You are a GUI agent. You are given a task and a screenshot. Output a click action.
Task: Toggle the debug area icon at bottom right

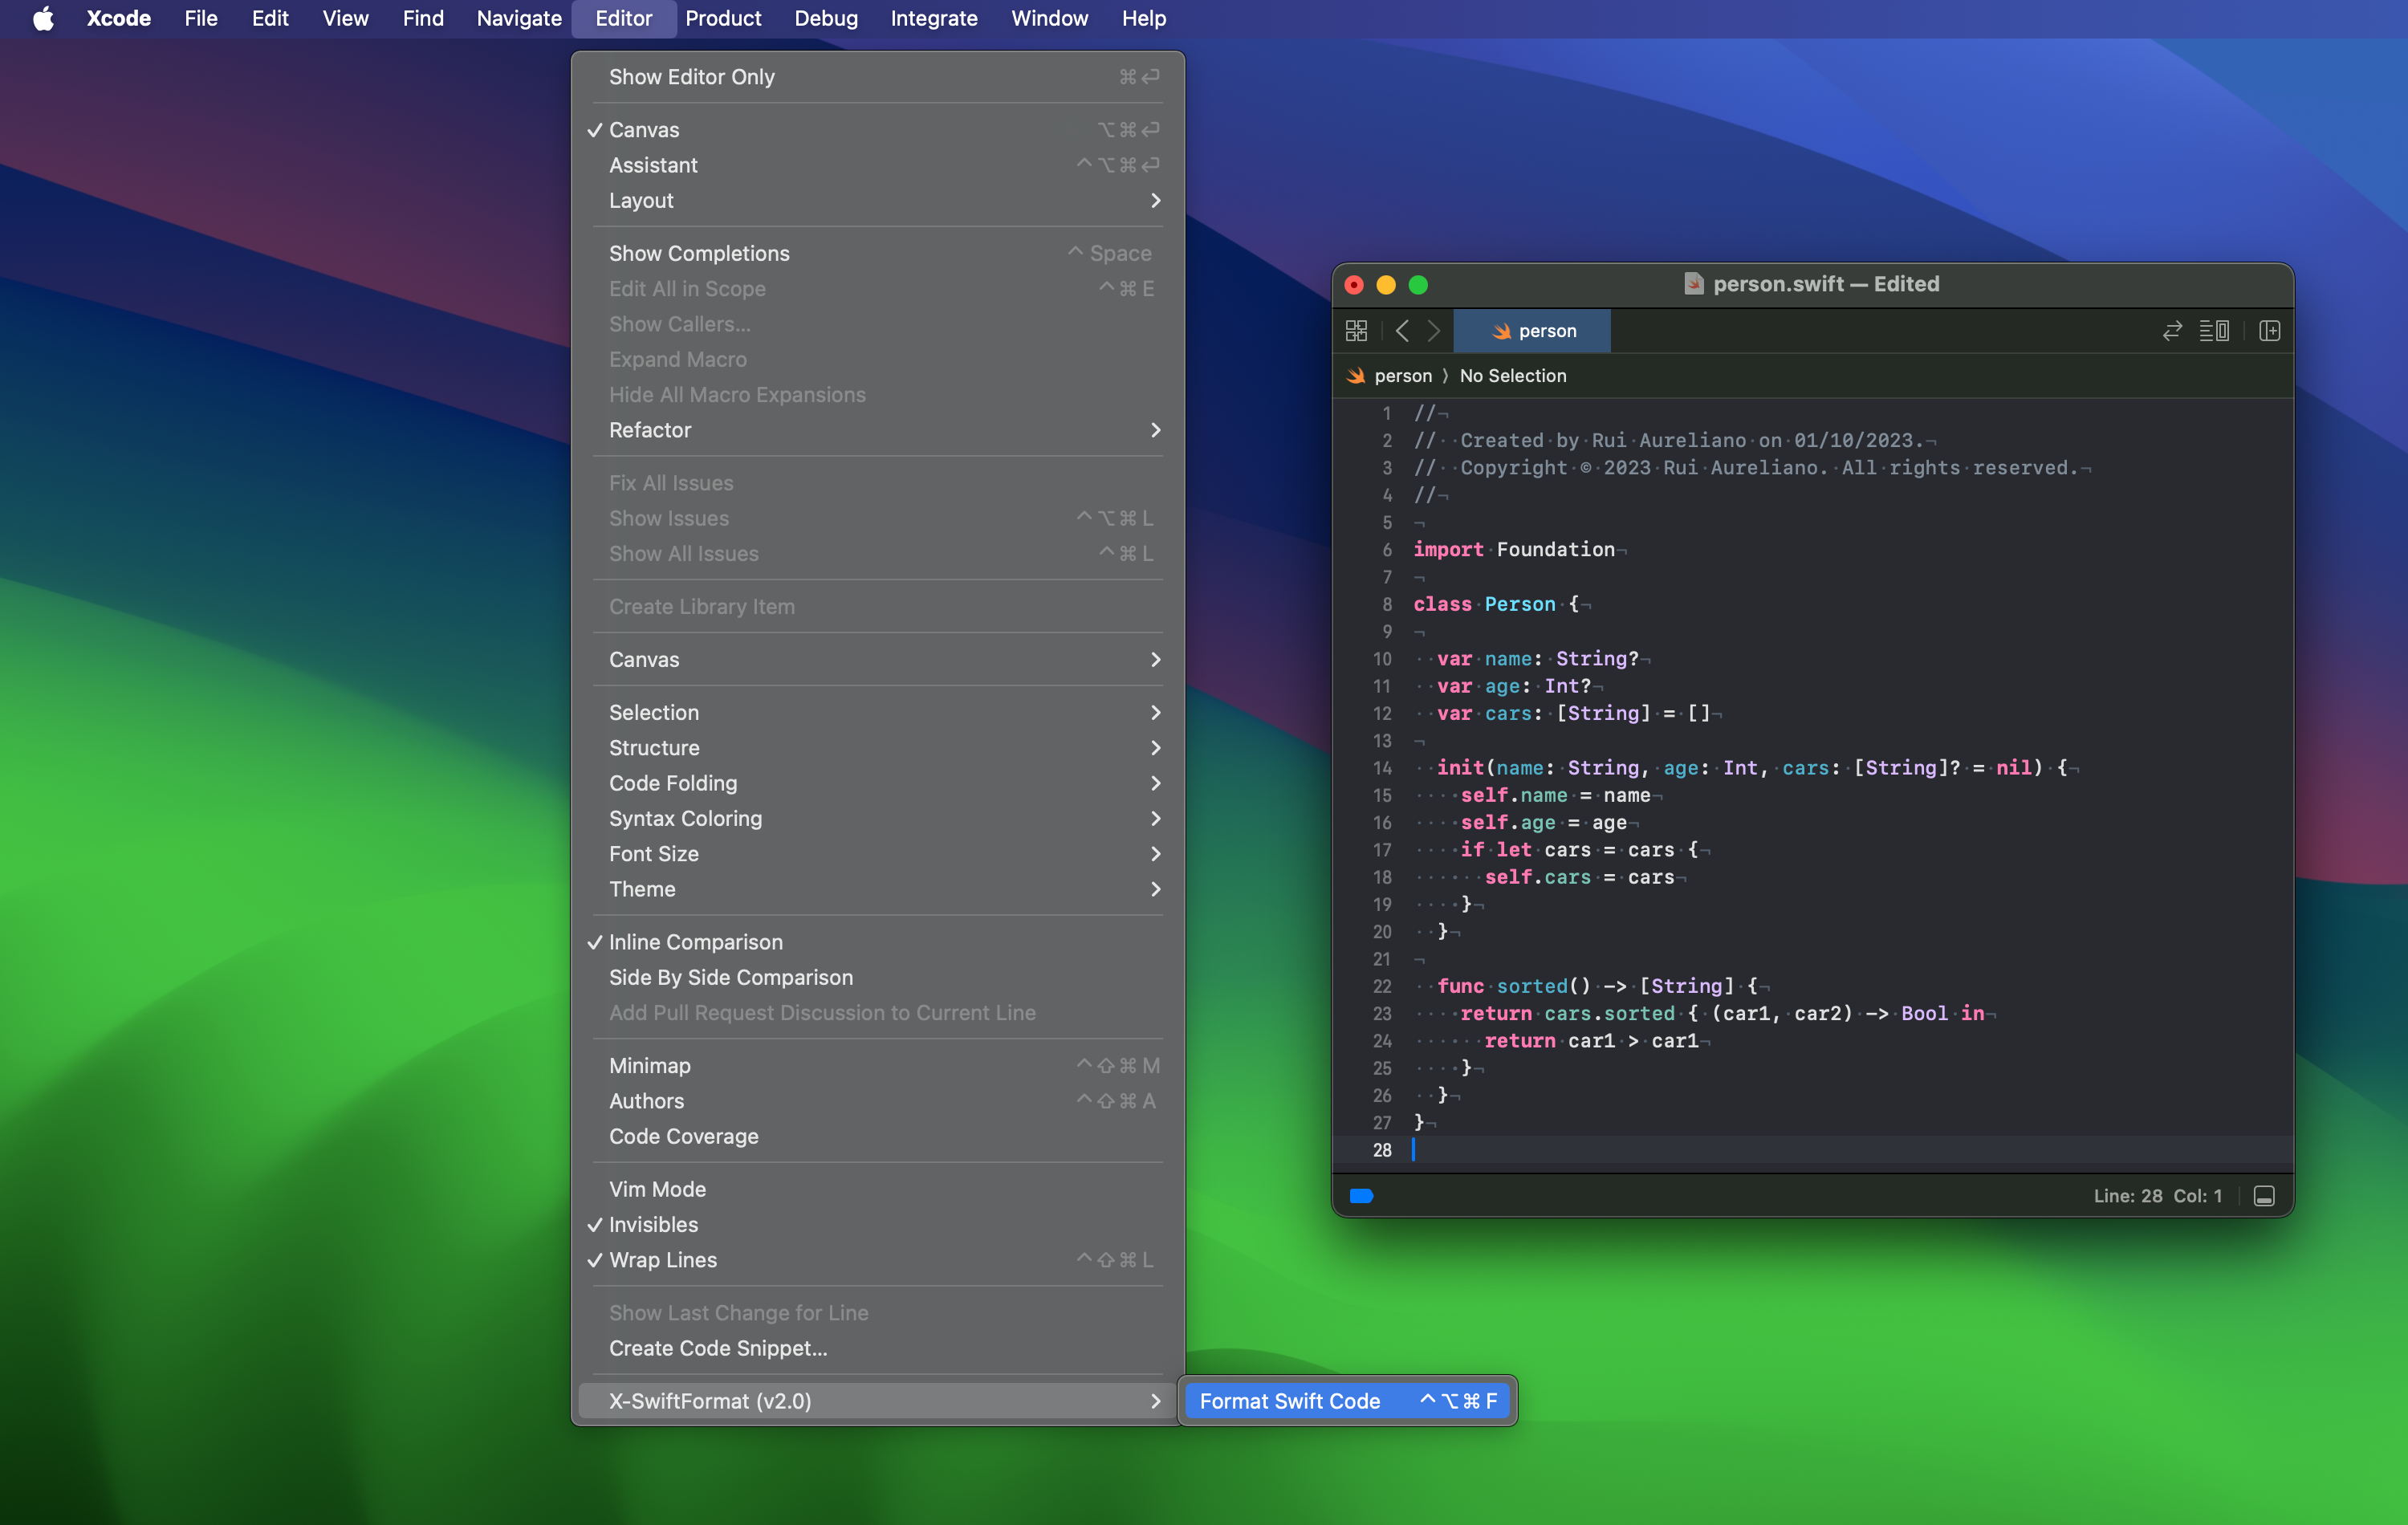[x=2264, y=1196]
